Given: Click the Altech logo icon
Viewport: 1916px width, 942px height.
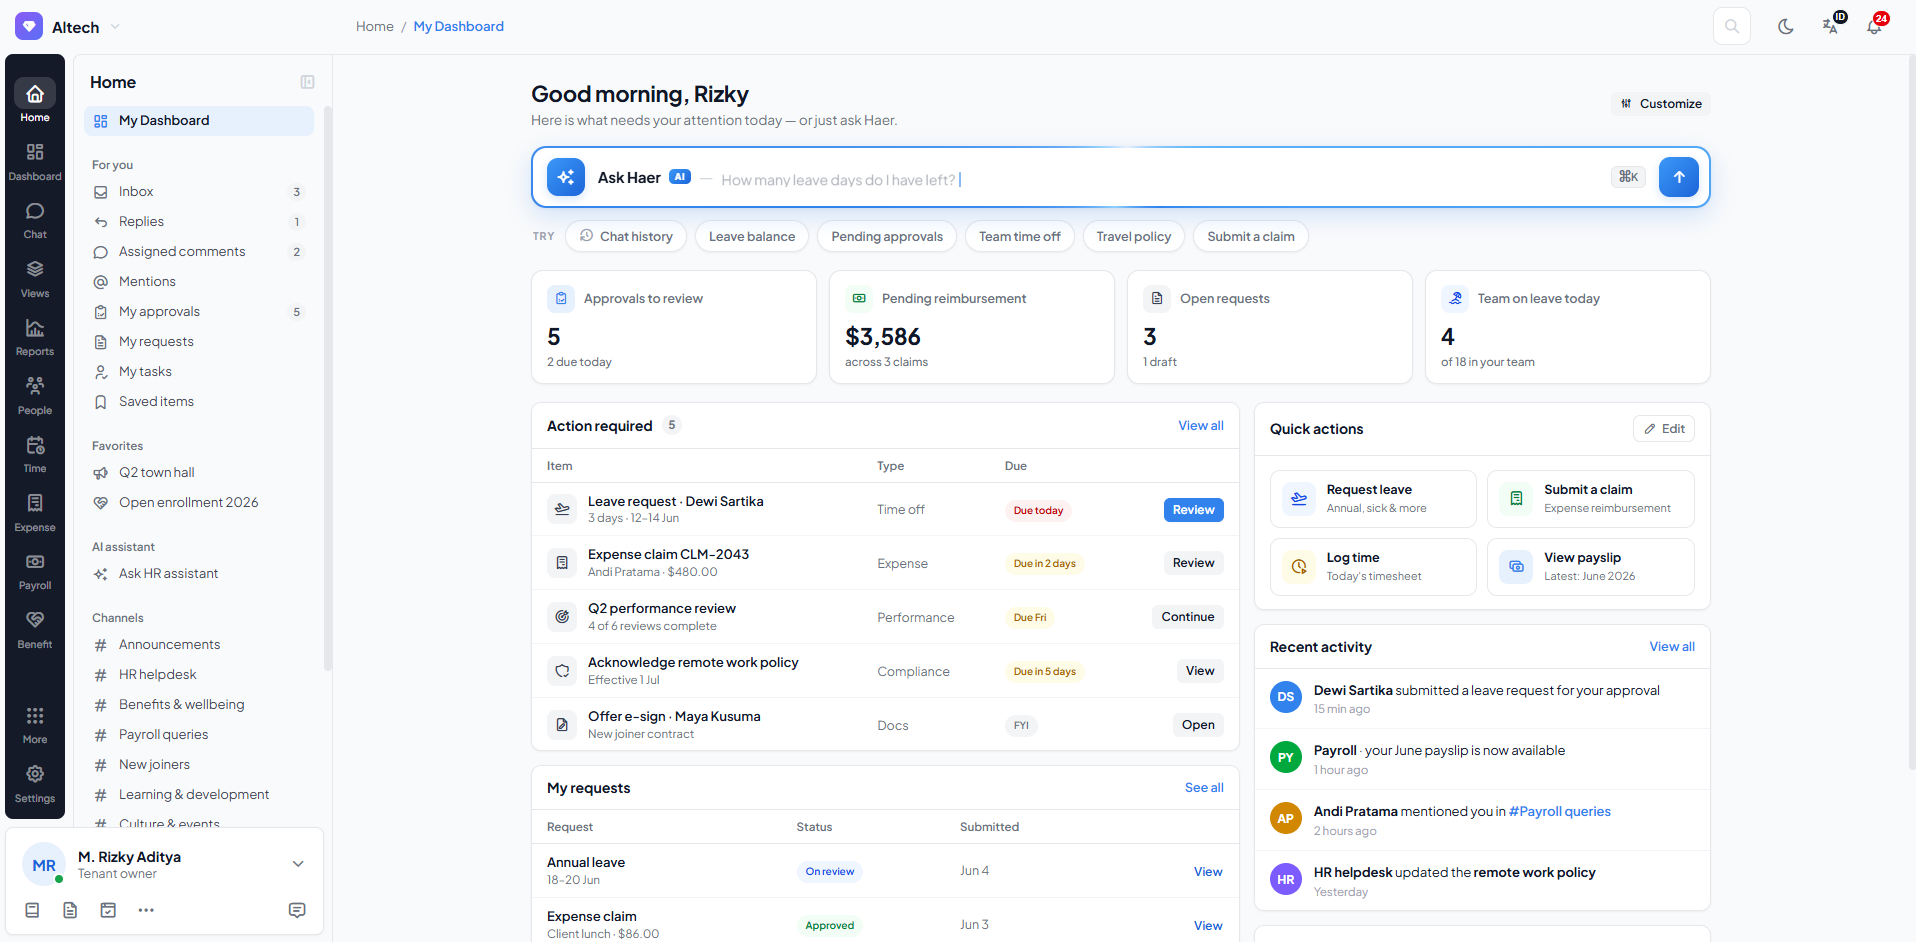Looking at the screenshot, I should click(29, 26).
